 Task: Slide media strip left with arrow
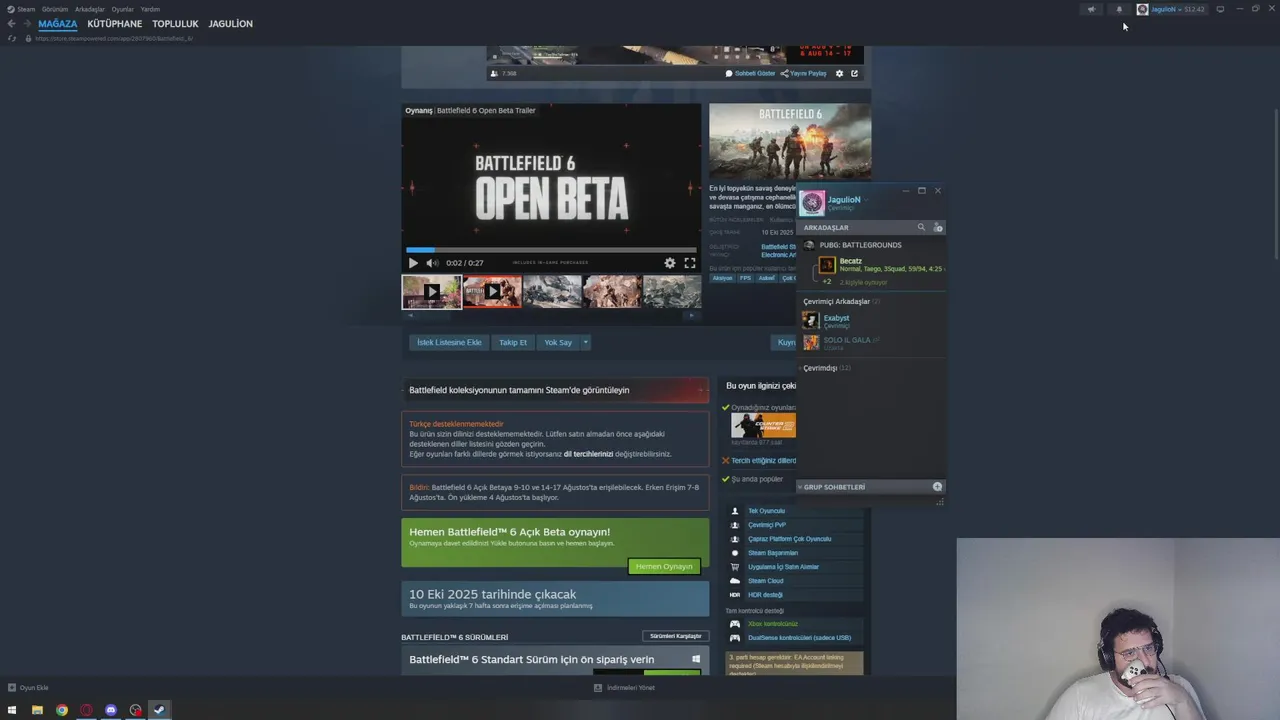(x=409, y=316)
